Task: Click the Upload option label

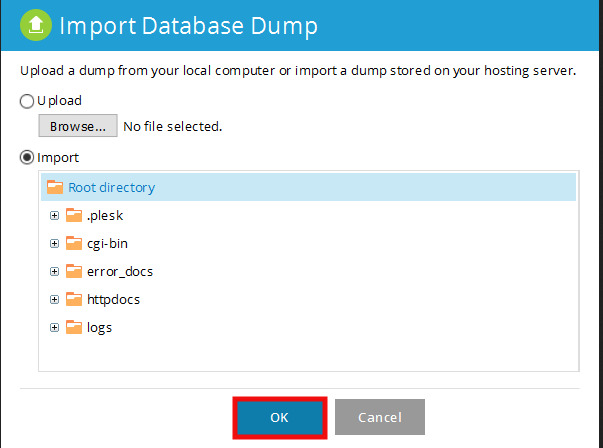Action: tap(59, 101)
